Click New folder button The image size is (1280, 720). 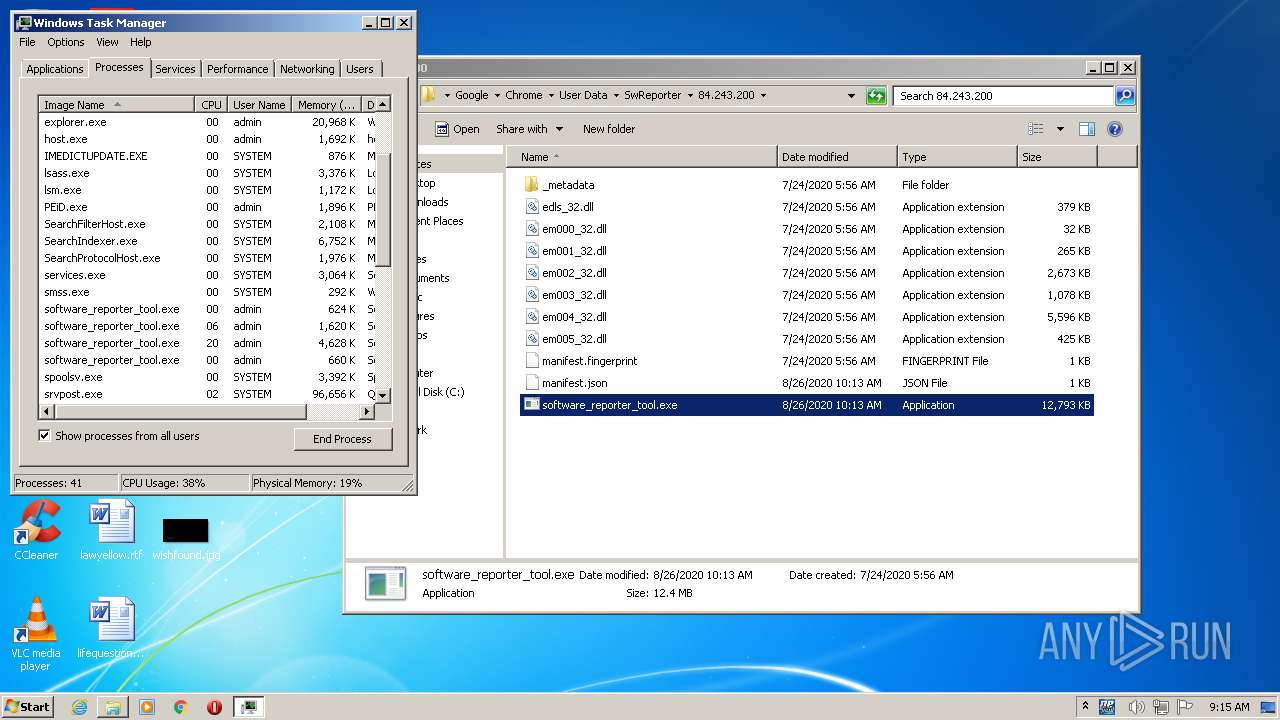[x=609, y=129]
